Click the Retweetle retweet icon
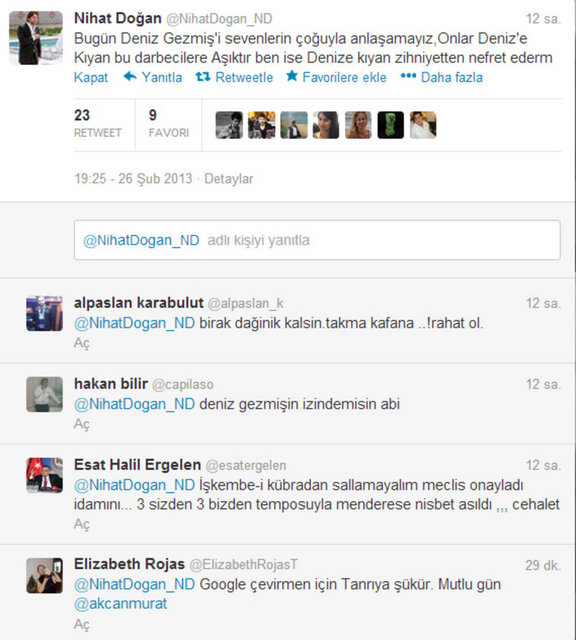The width and height of the screenshot is (576, 640). [x=202, y=76]
